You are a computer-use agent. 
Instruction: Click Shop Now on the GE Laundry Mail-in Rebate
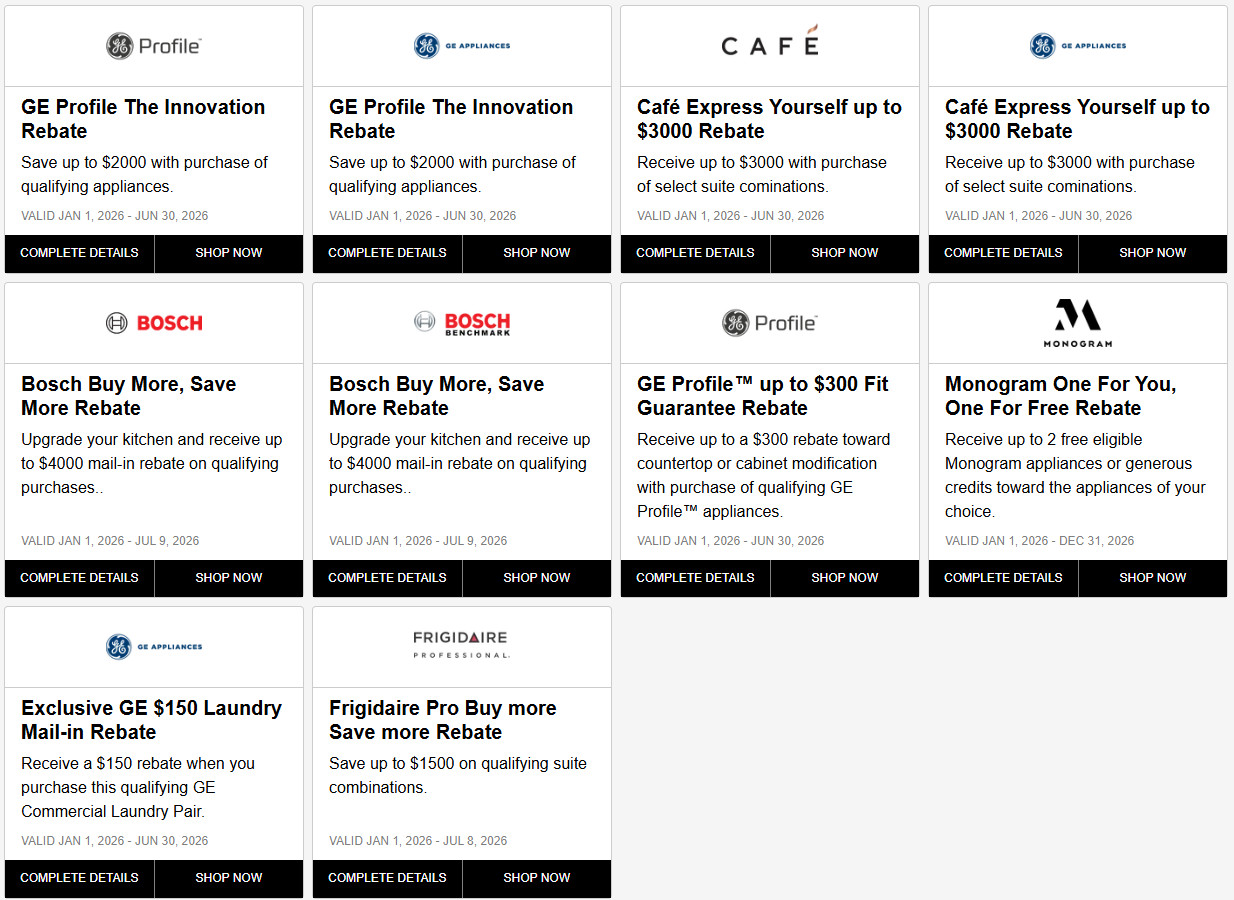tap(229, 878)
